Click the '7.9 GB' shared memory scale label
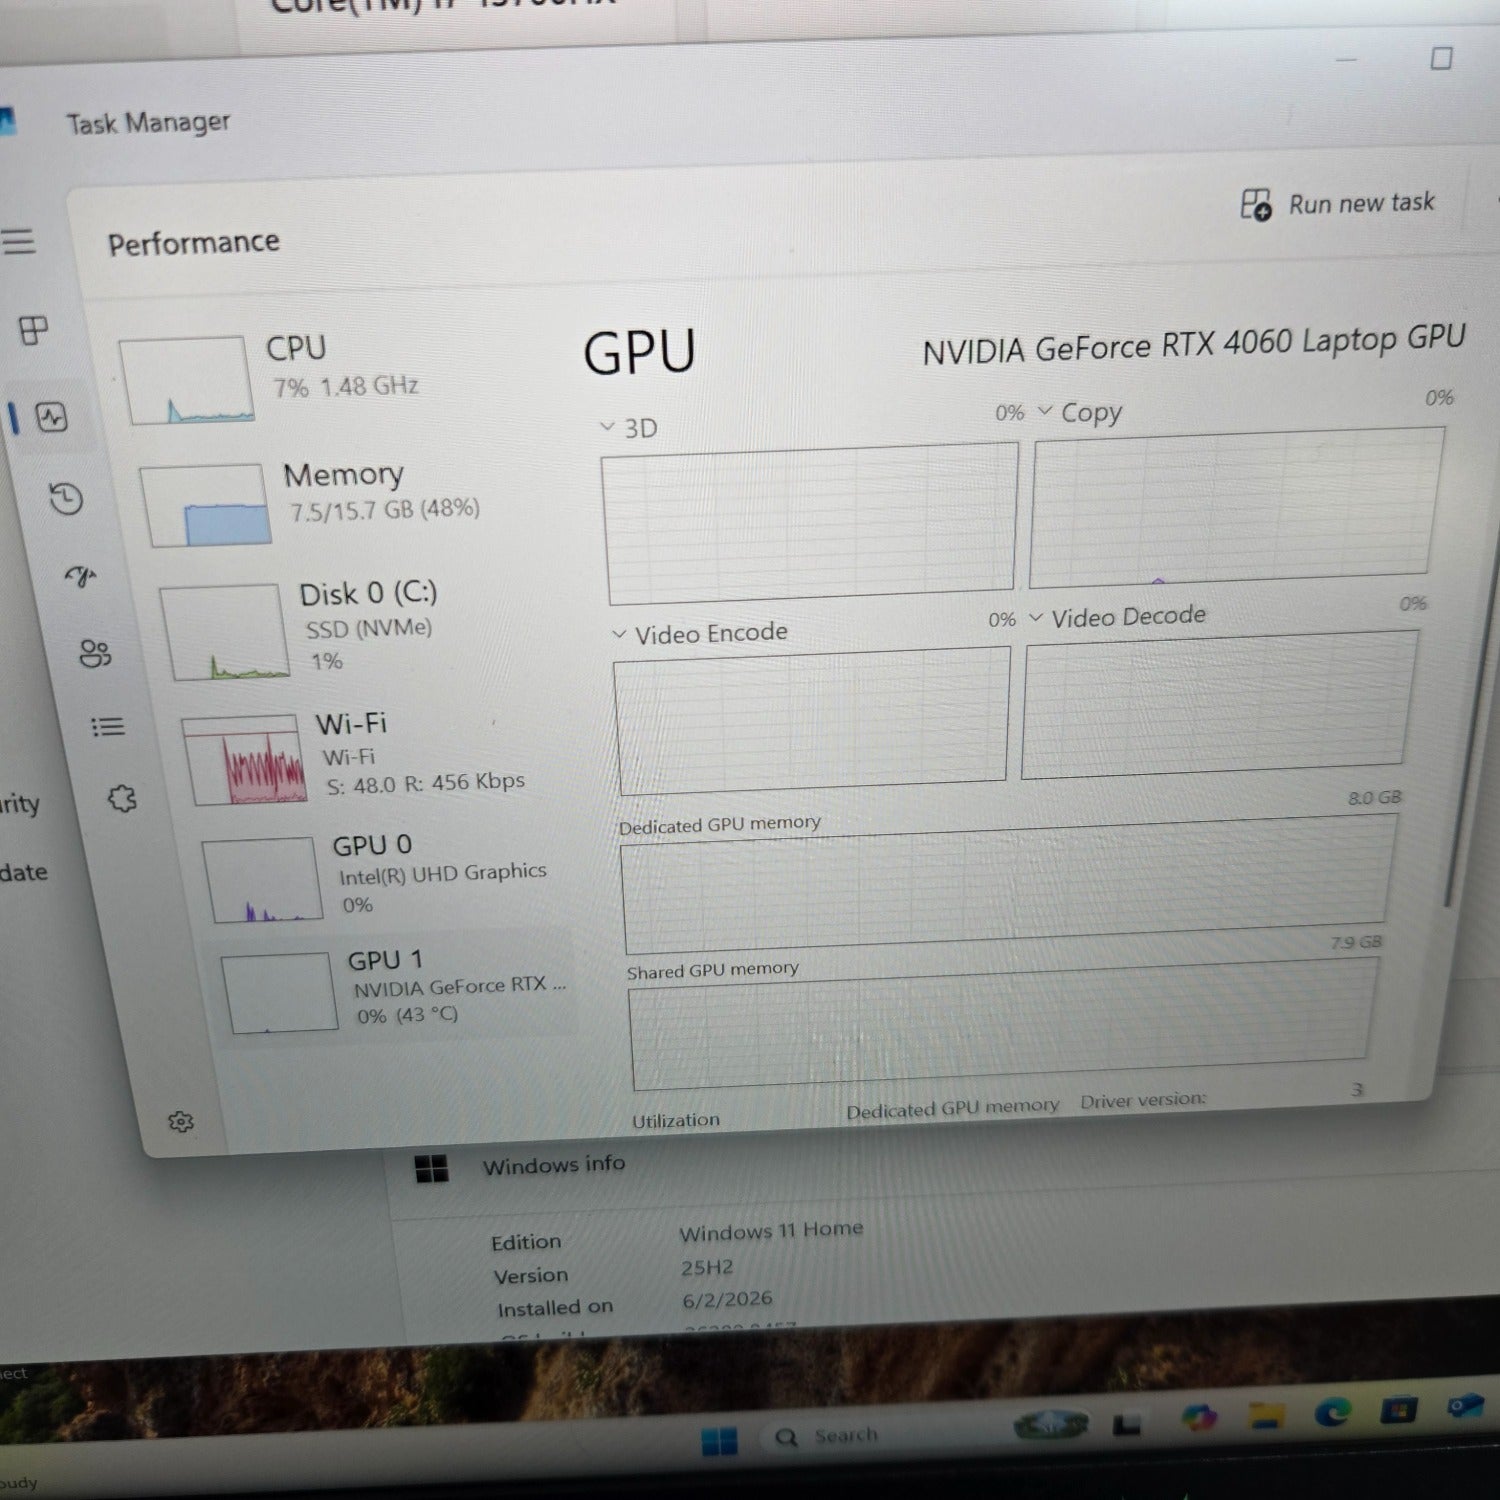The width and height of the screenshot is (1500, 1500). click(1356, 942)
